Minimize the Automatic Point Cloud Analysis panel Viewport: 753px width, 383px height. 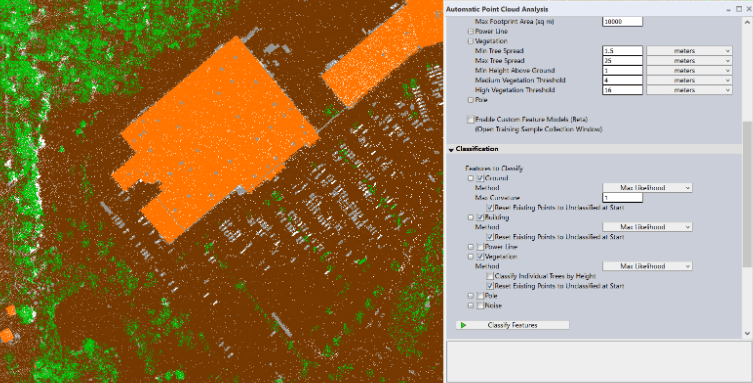point(729,9)
